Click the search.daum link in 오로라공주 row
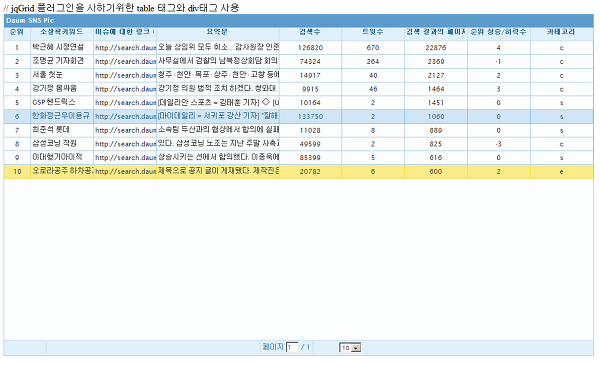The width and height of the screenshot is (600, 365). click(125, 172)
